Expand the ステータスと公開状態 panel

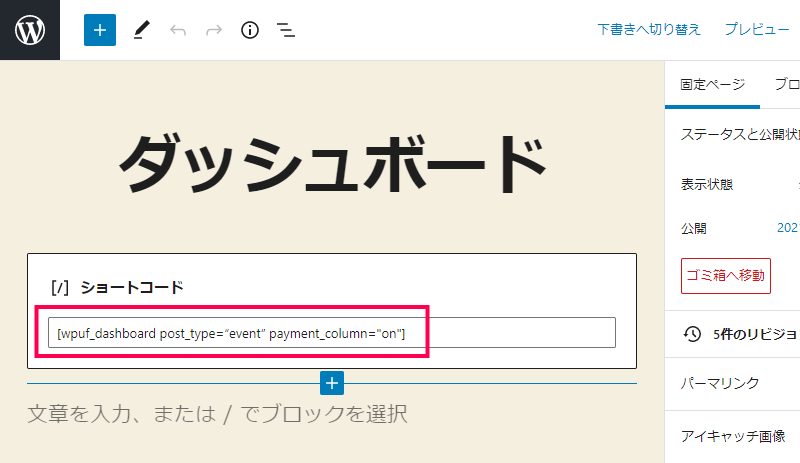733,134
